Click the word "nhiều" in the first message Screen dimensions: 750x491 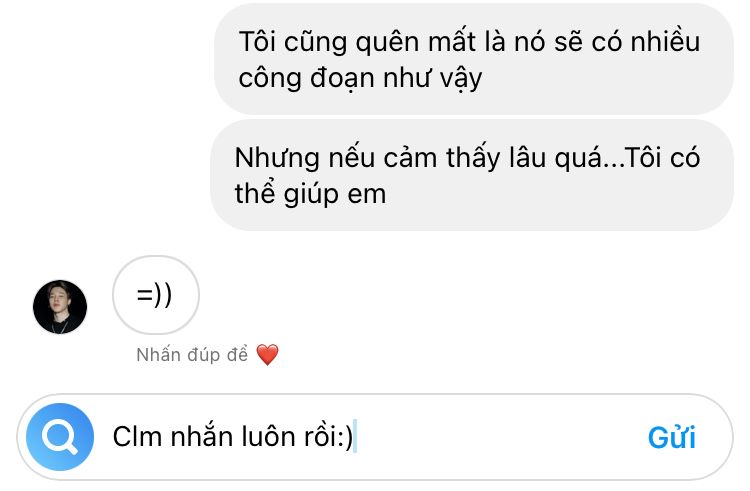[x=665, y=42]
